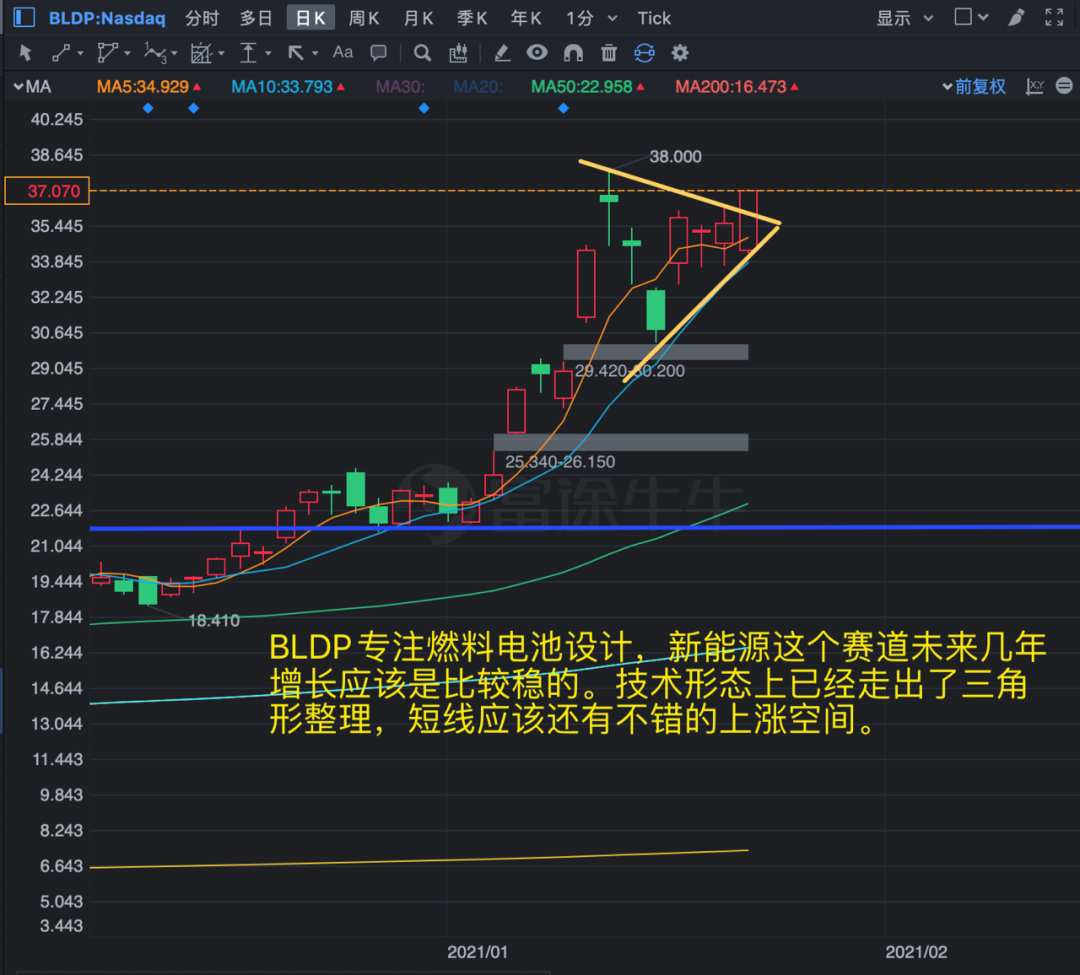Click the sync drawings icon
The height and width of the screenshot is (975, 1080).
[644, 53]
